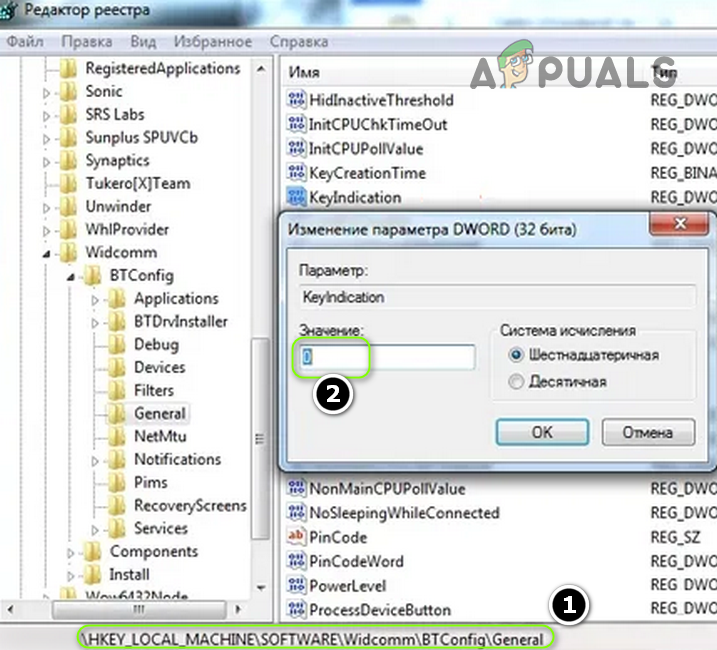This screenshot has height=650, width=717.
Task: Click the HidInactiveThreshold DWORD value icon
Action: [296, 99]
